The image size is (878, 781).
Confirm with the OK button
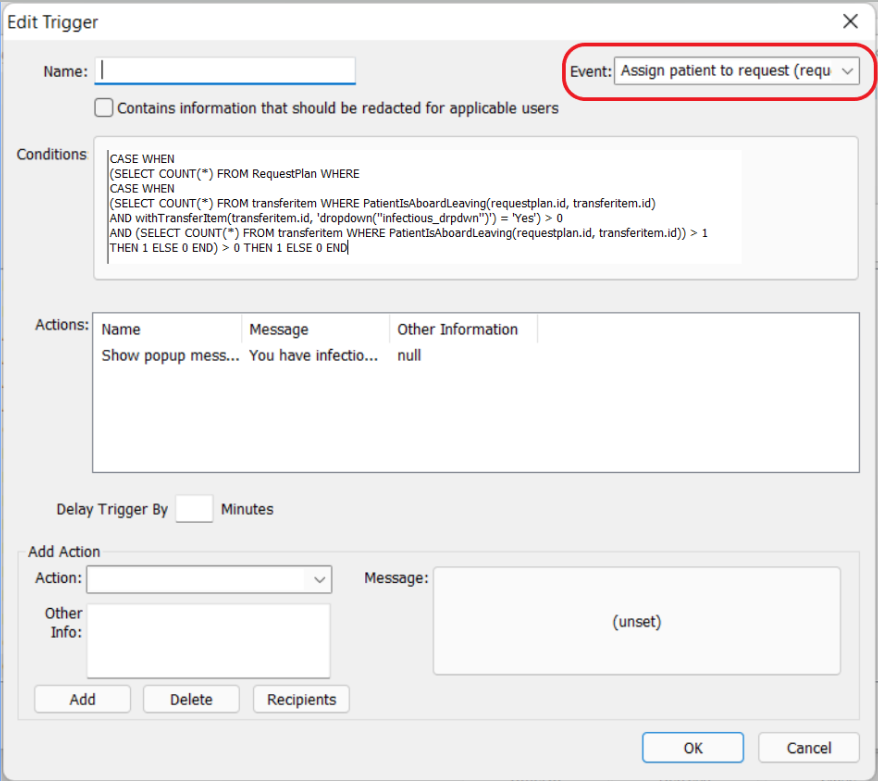pyautogui.click(x=693, y=748)
